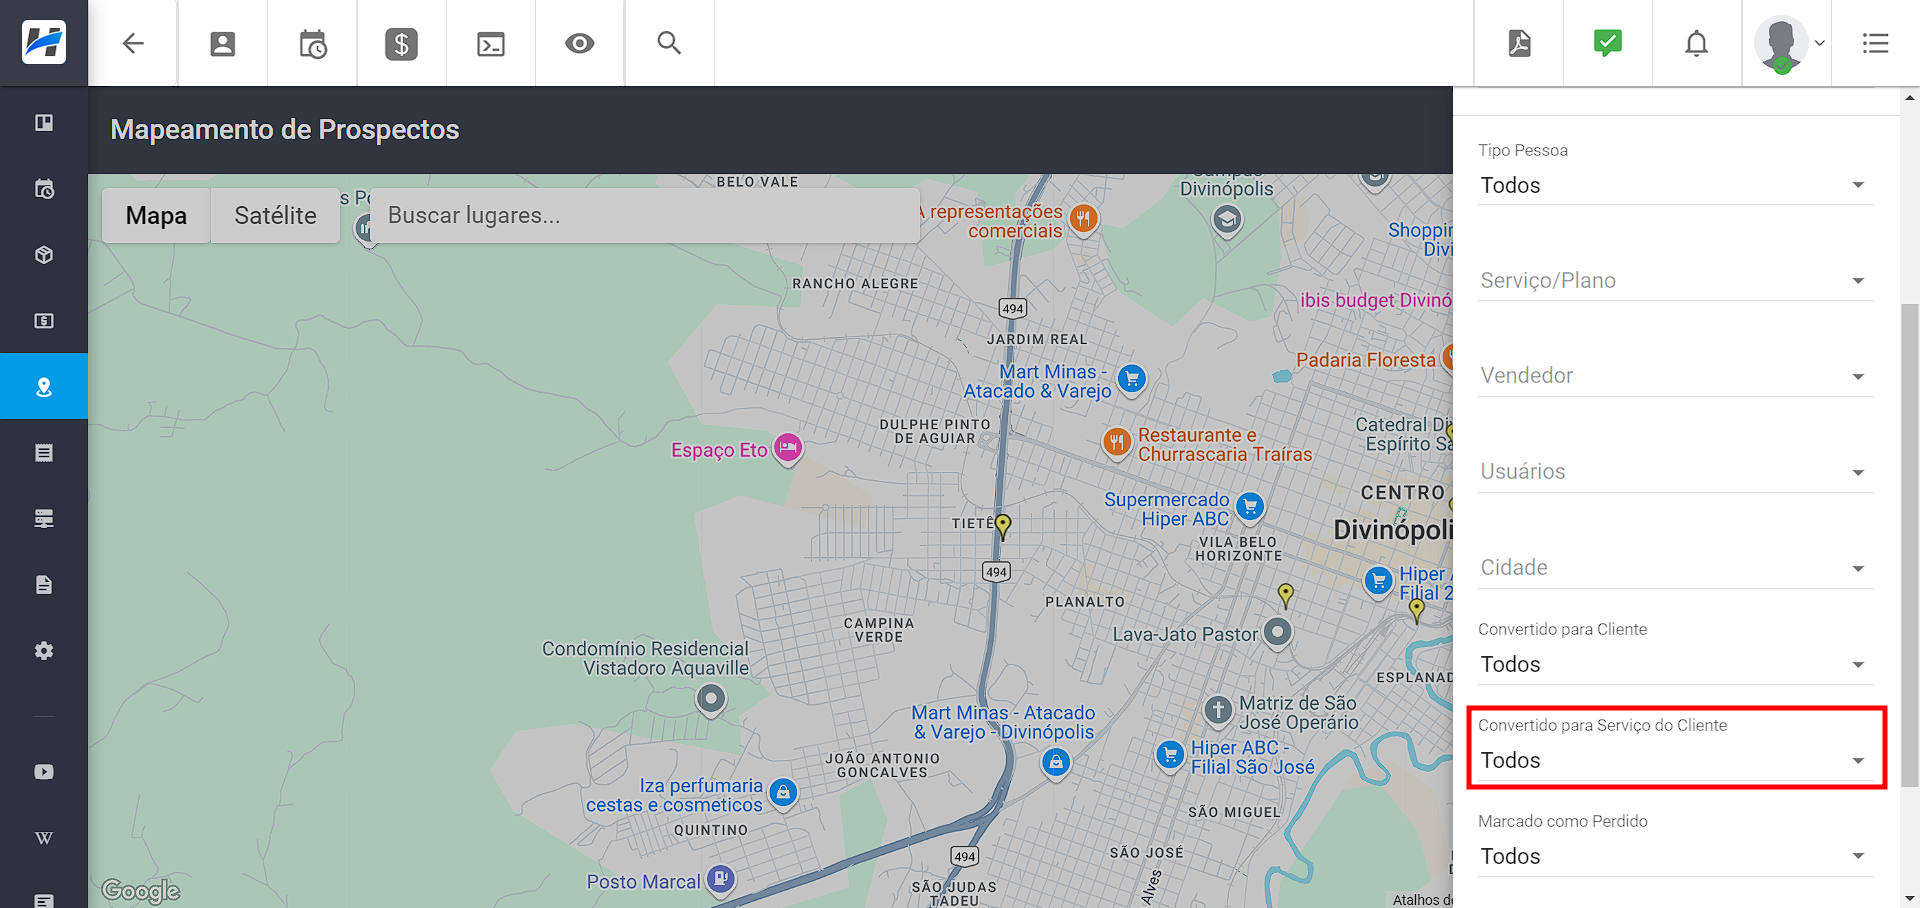1920x908 pixels.
Task: Open the sidebar calendar clock icon
Action: tap(44, 189)
